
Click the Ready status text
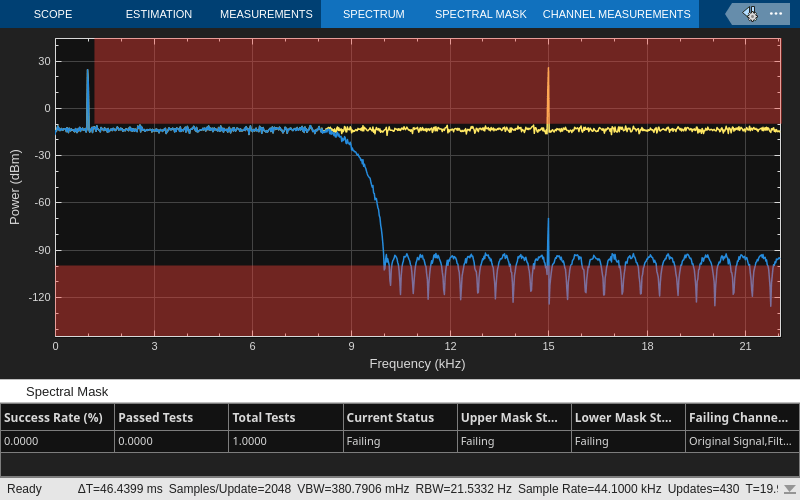[x=24, y=489]
